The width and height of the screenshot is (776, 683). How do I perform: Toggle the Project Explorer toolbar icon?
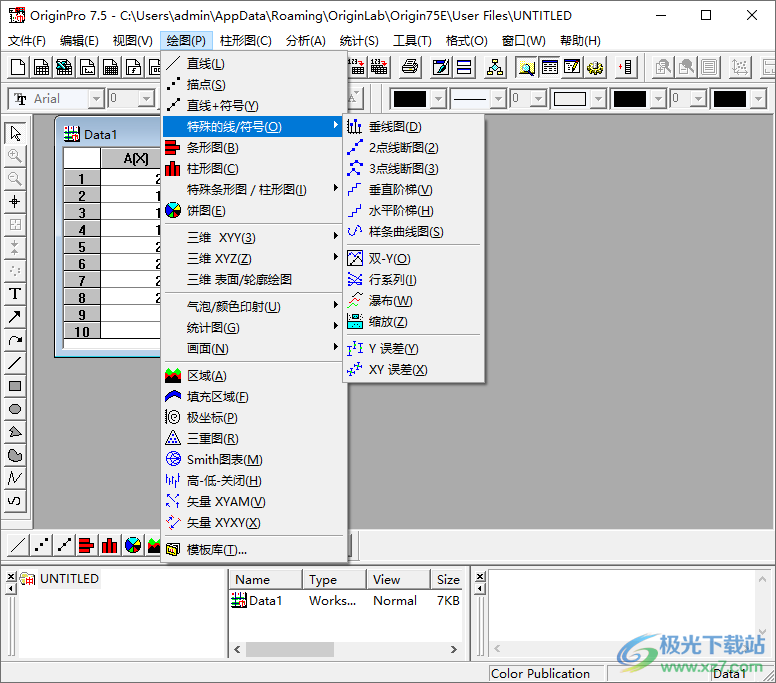click(526, 67)
